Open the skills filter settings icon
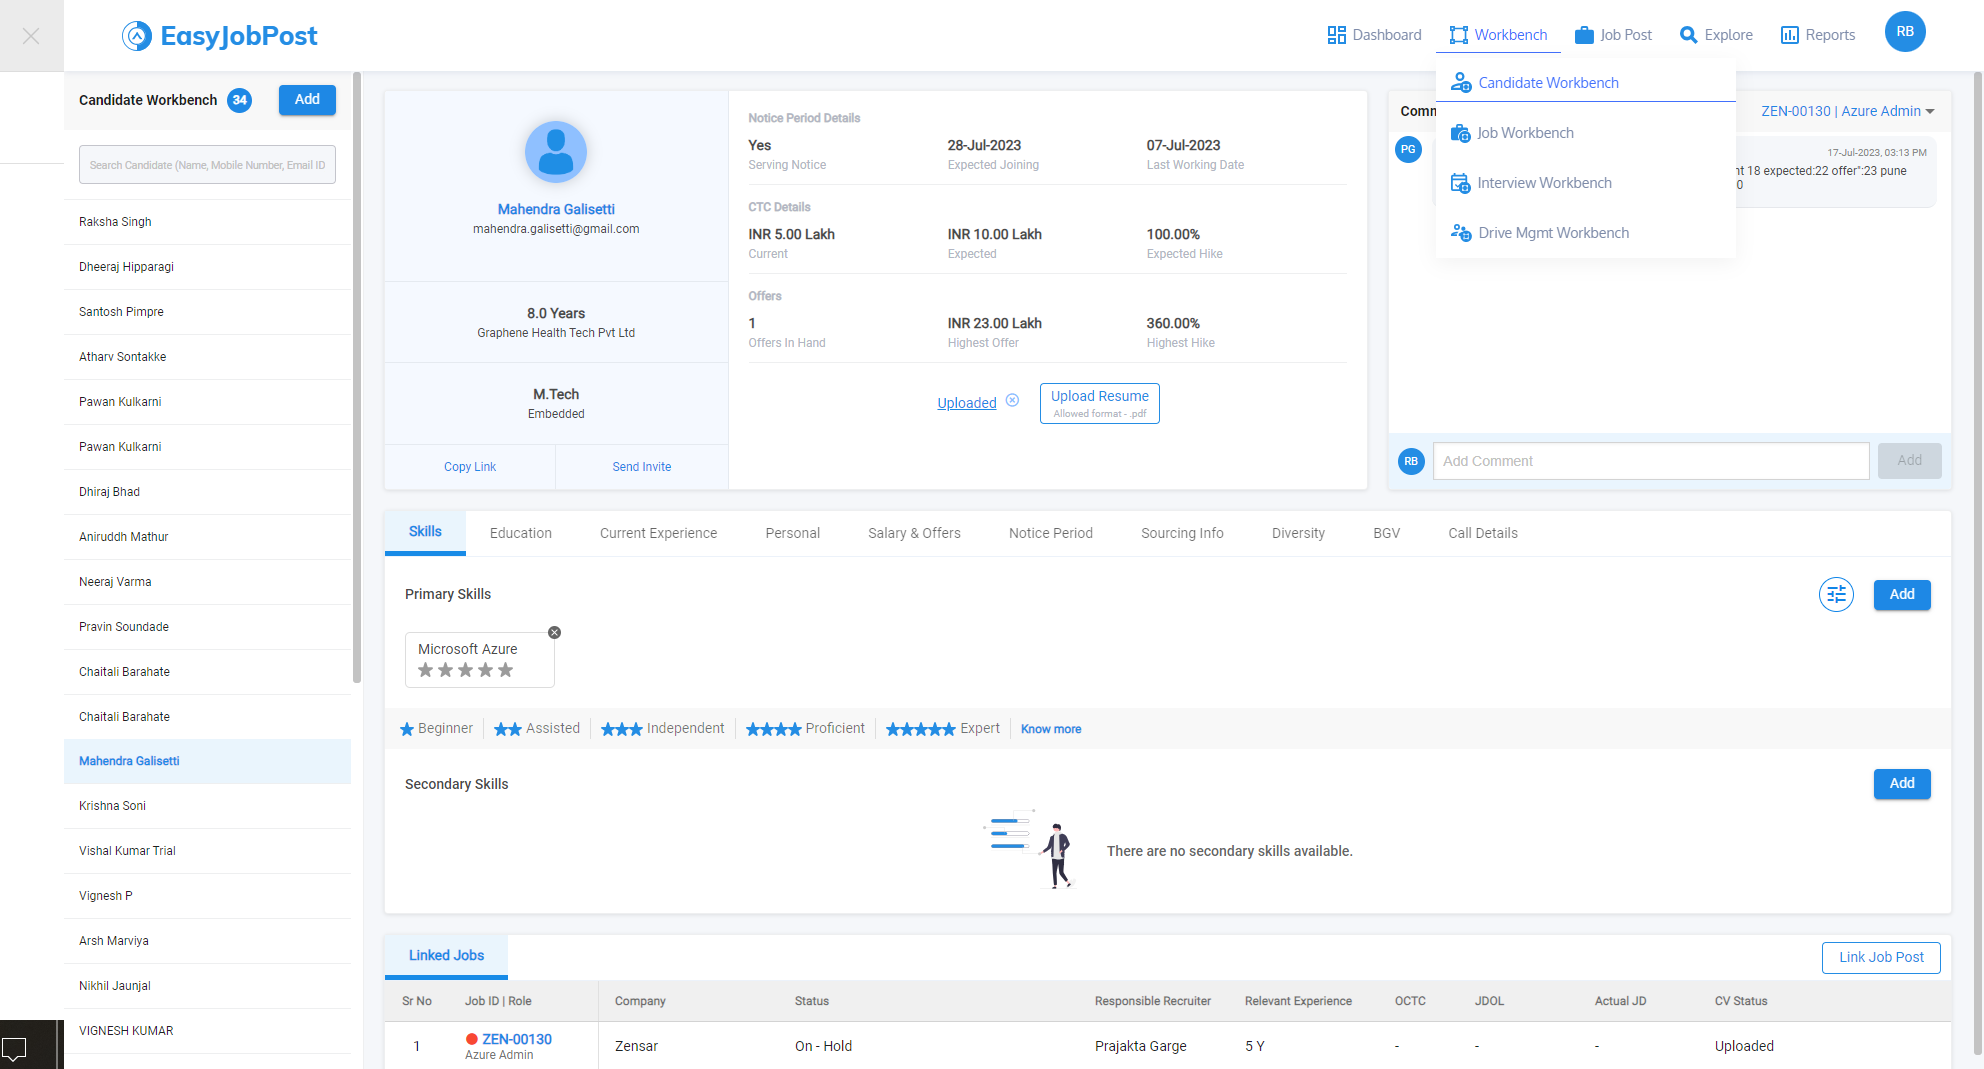Screen dimensions: 1984x1069 pos(1836,595)
